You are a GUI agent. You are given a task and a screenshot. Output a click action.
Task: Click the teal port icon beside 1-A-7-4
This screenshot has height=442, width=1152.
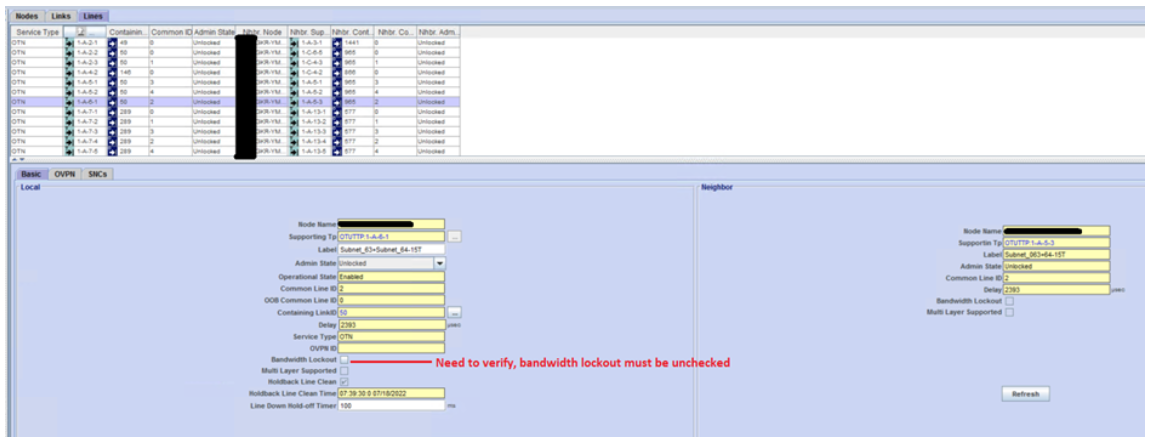(70, 140)
